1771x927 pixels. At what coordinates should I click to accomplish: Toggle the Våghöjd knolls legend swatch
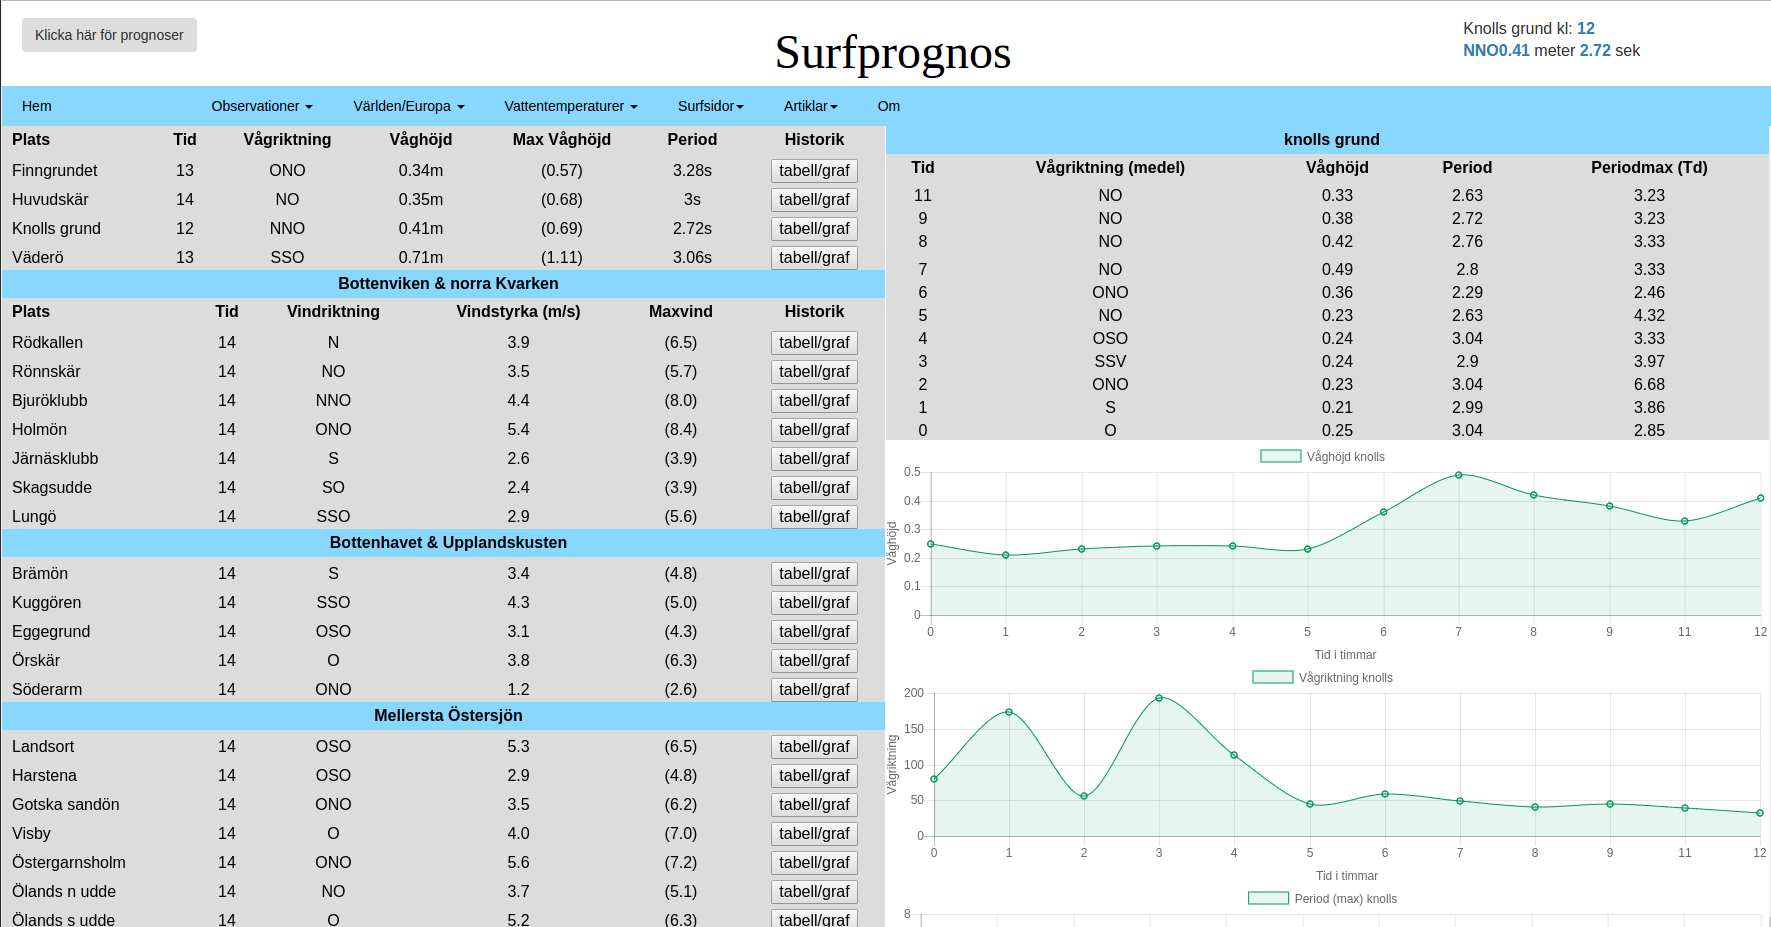(x=1280, y=456)
